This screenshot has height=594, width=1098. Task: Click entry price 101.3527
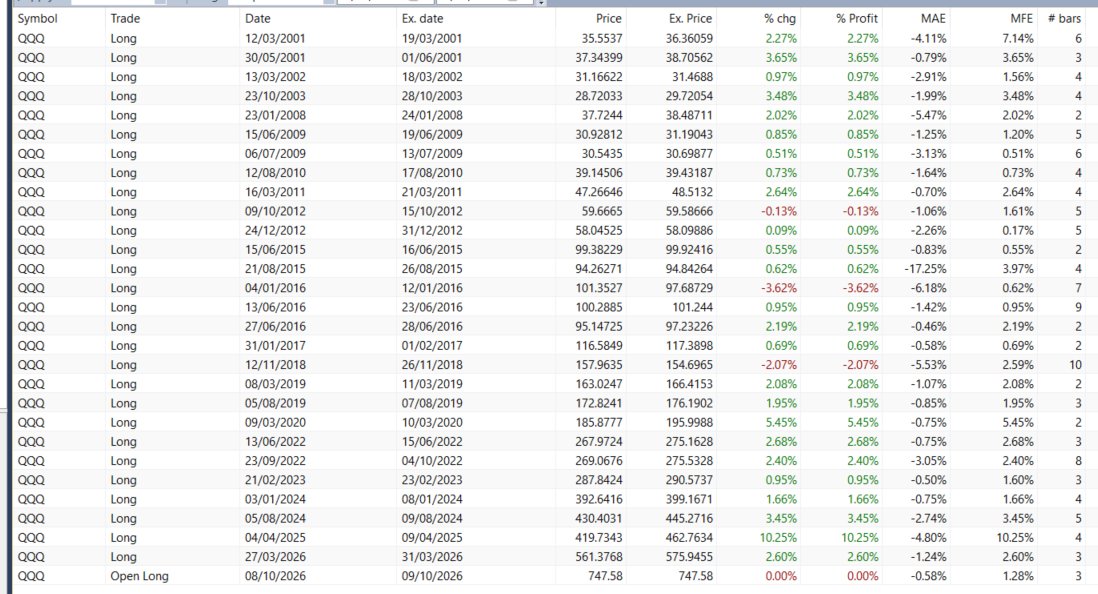click(x=599, y=288)
